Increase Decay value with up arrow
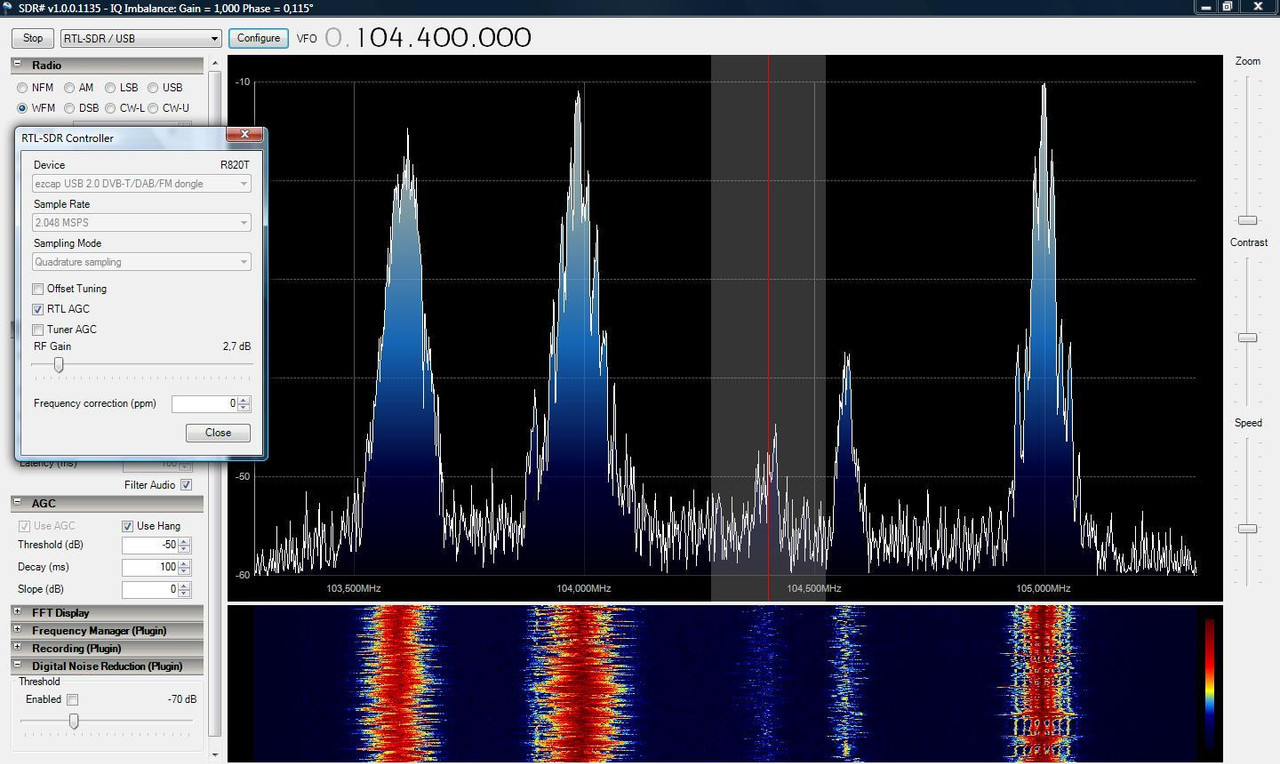Screen dimensions: 1280x764 click(x=184, y=564)
